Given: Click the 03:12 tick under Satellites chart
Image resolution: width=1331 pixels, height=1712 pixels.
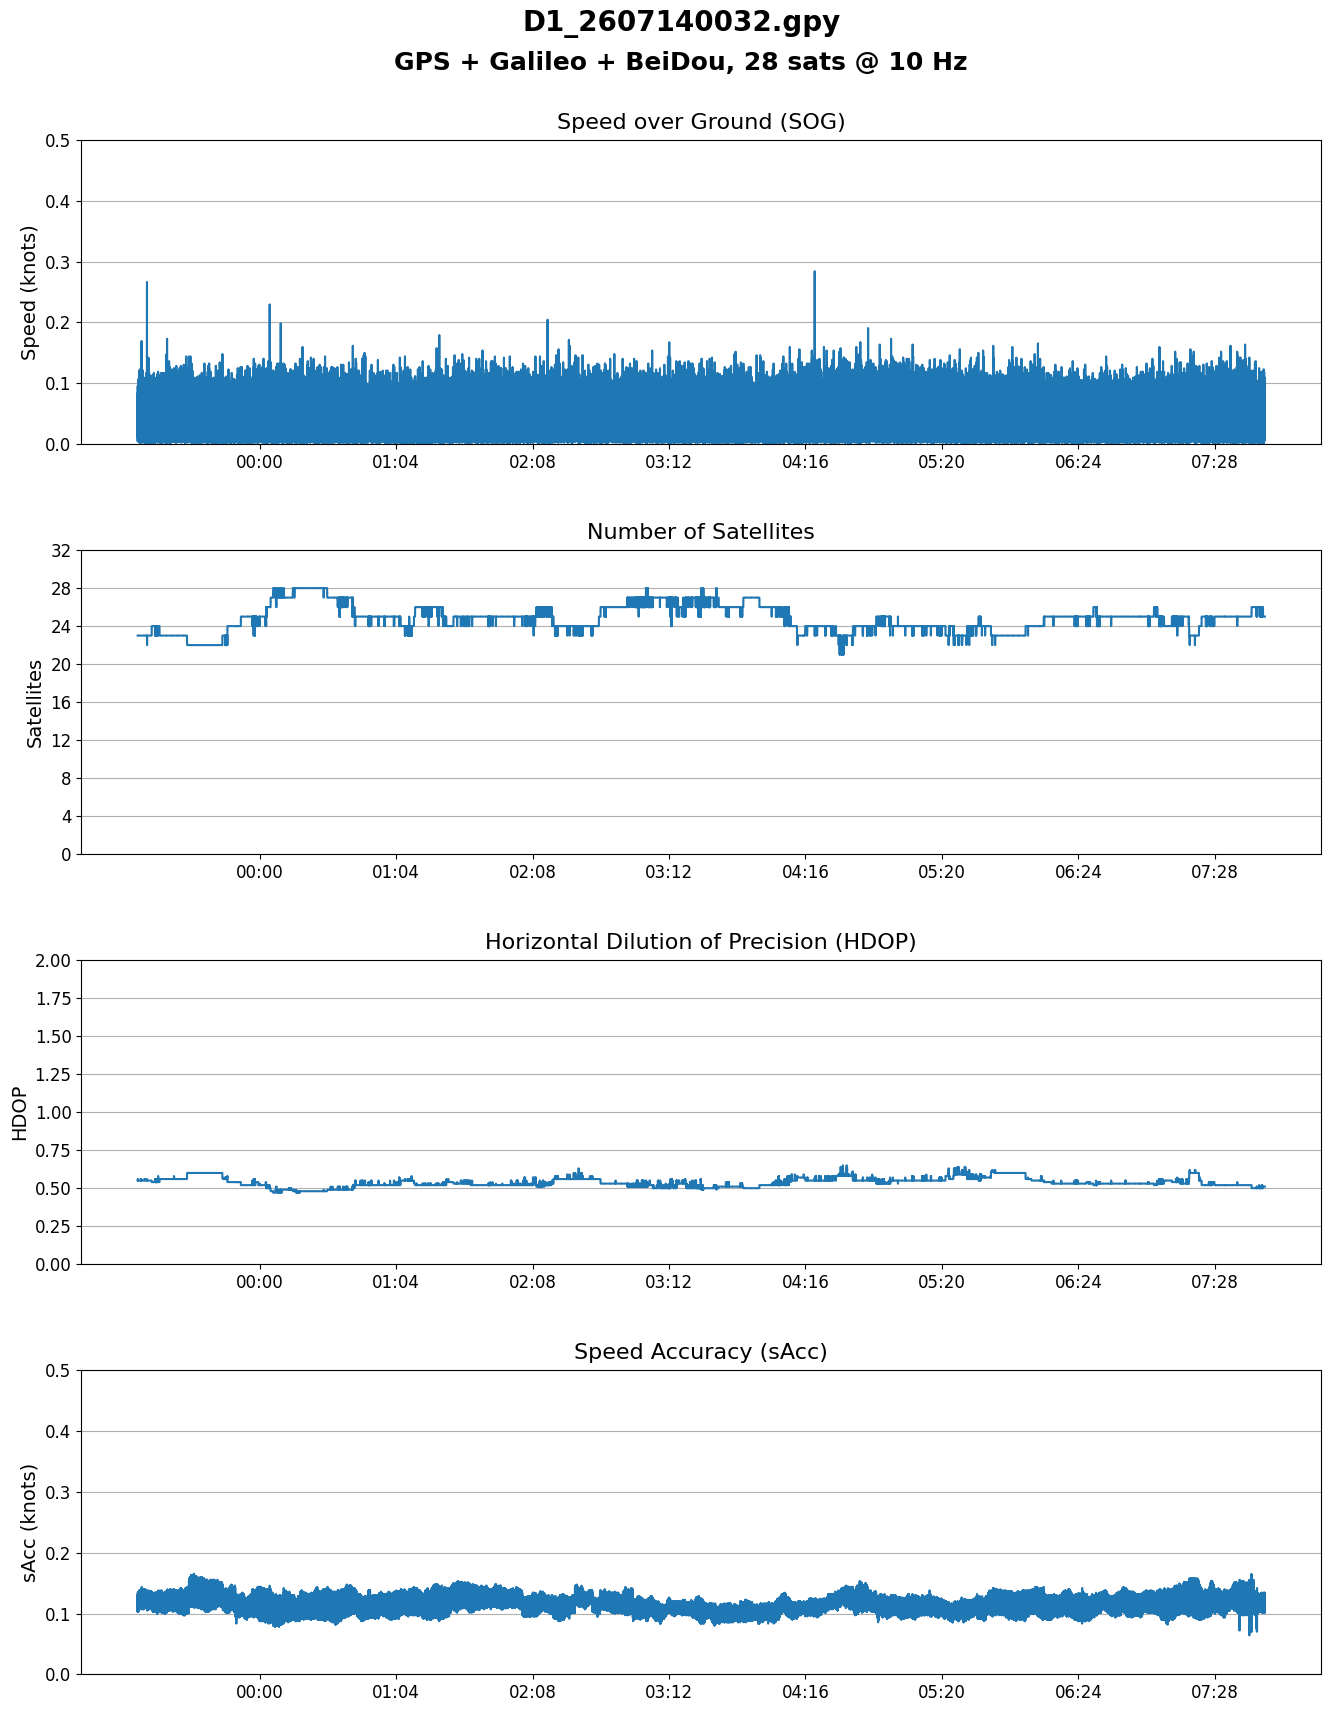Looking at the screenshot, I should click(x=669, y=872).
